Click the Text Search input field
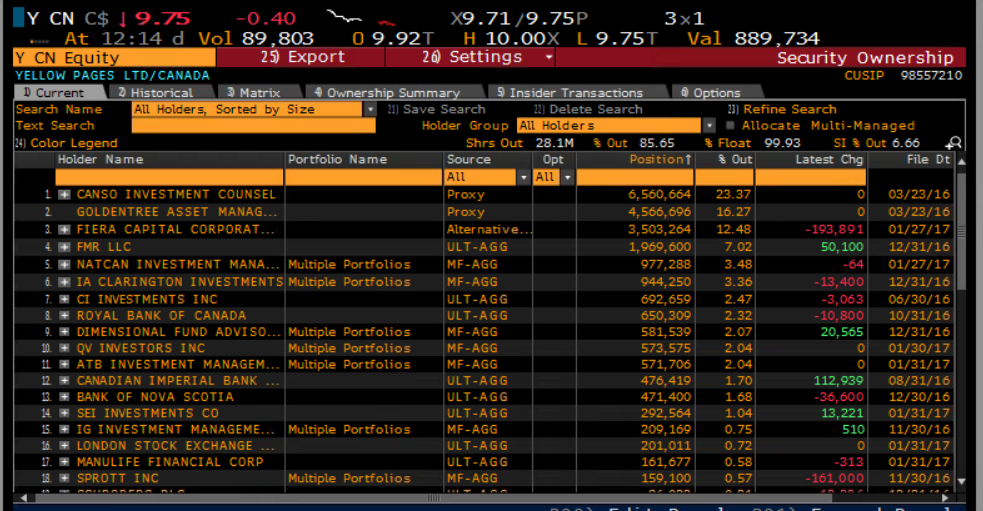Viewport: 983px width, 511px height. tap(253, 126)
